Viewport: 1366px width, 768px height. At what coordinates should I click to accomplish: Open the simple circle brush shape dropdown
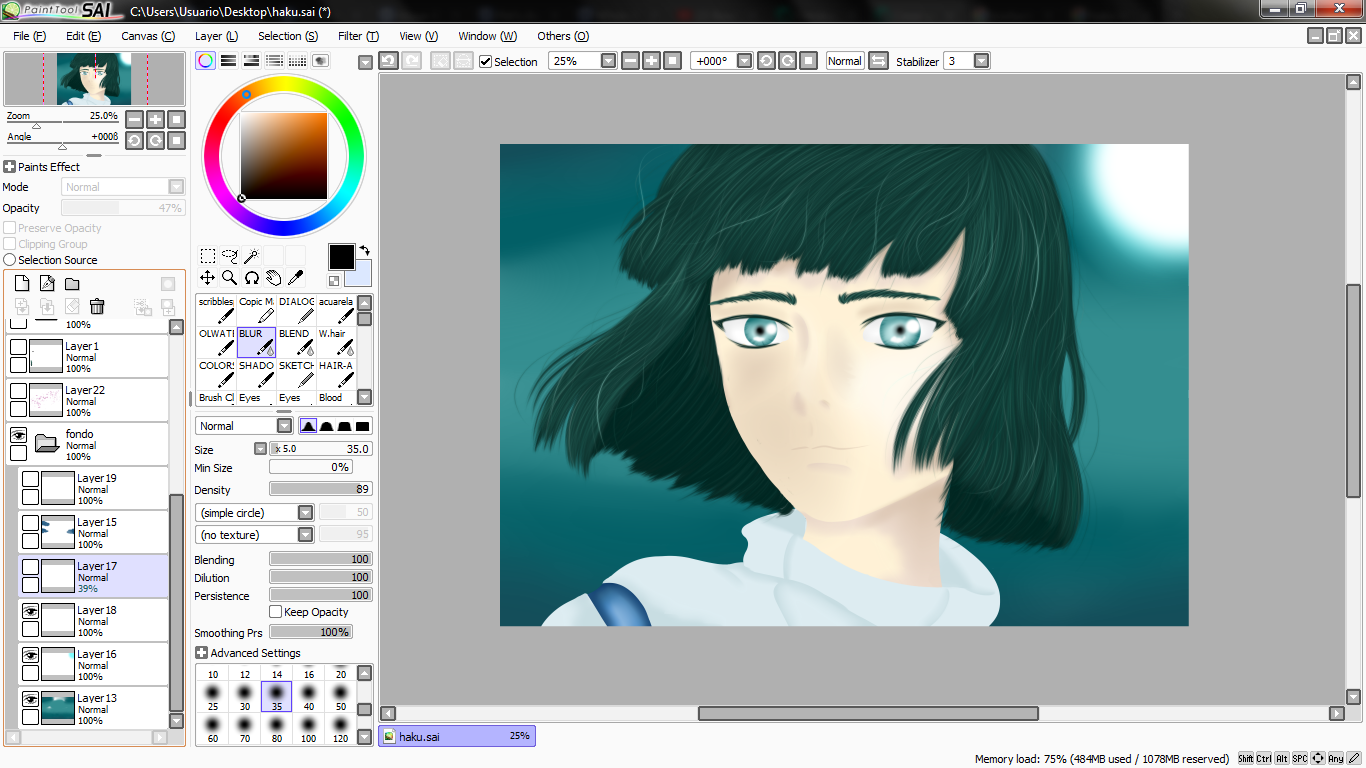tap(256, 512)
